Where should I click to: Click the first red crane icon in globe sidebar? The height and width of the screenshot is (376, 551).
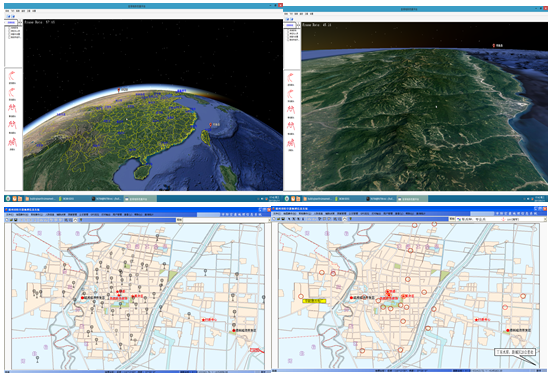[12, 76]
